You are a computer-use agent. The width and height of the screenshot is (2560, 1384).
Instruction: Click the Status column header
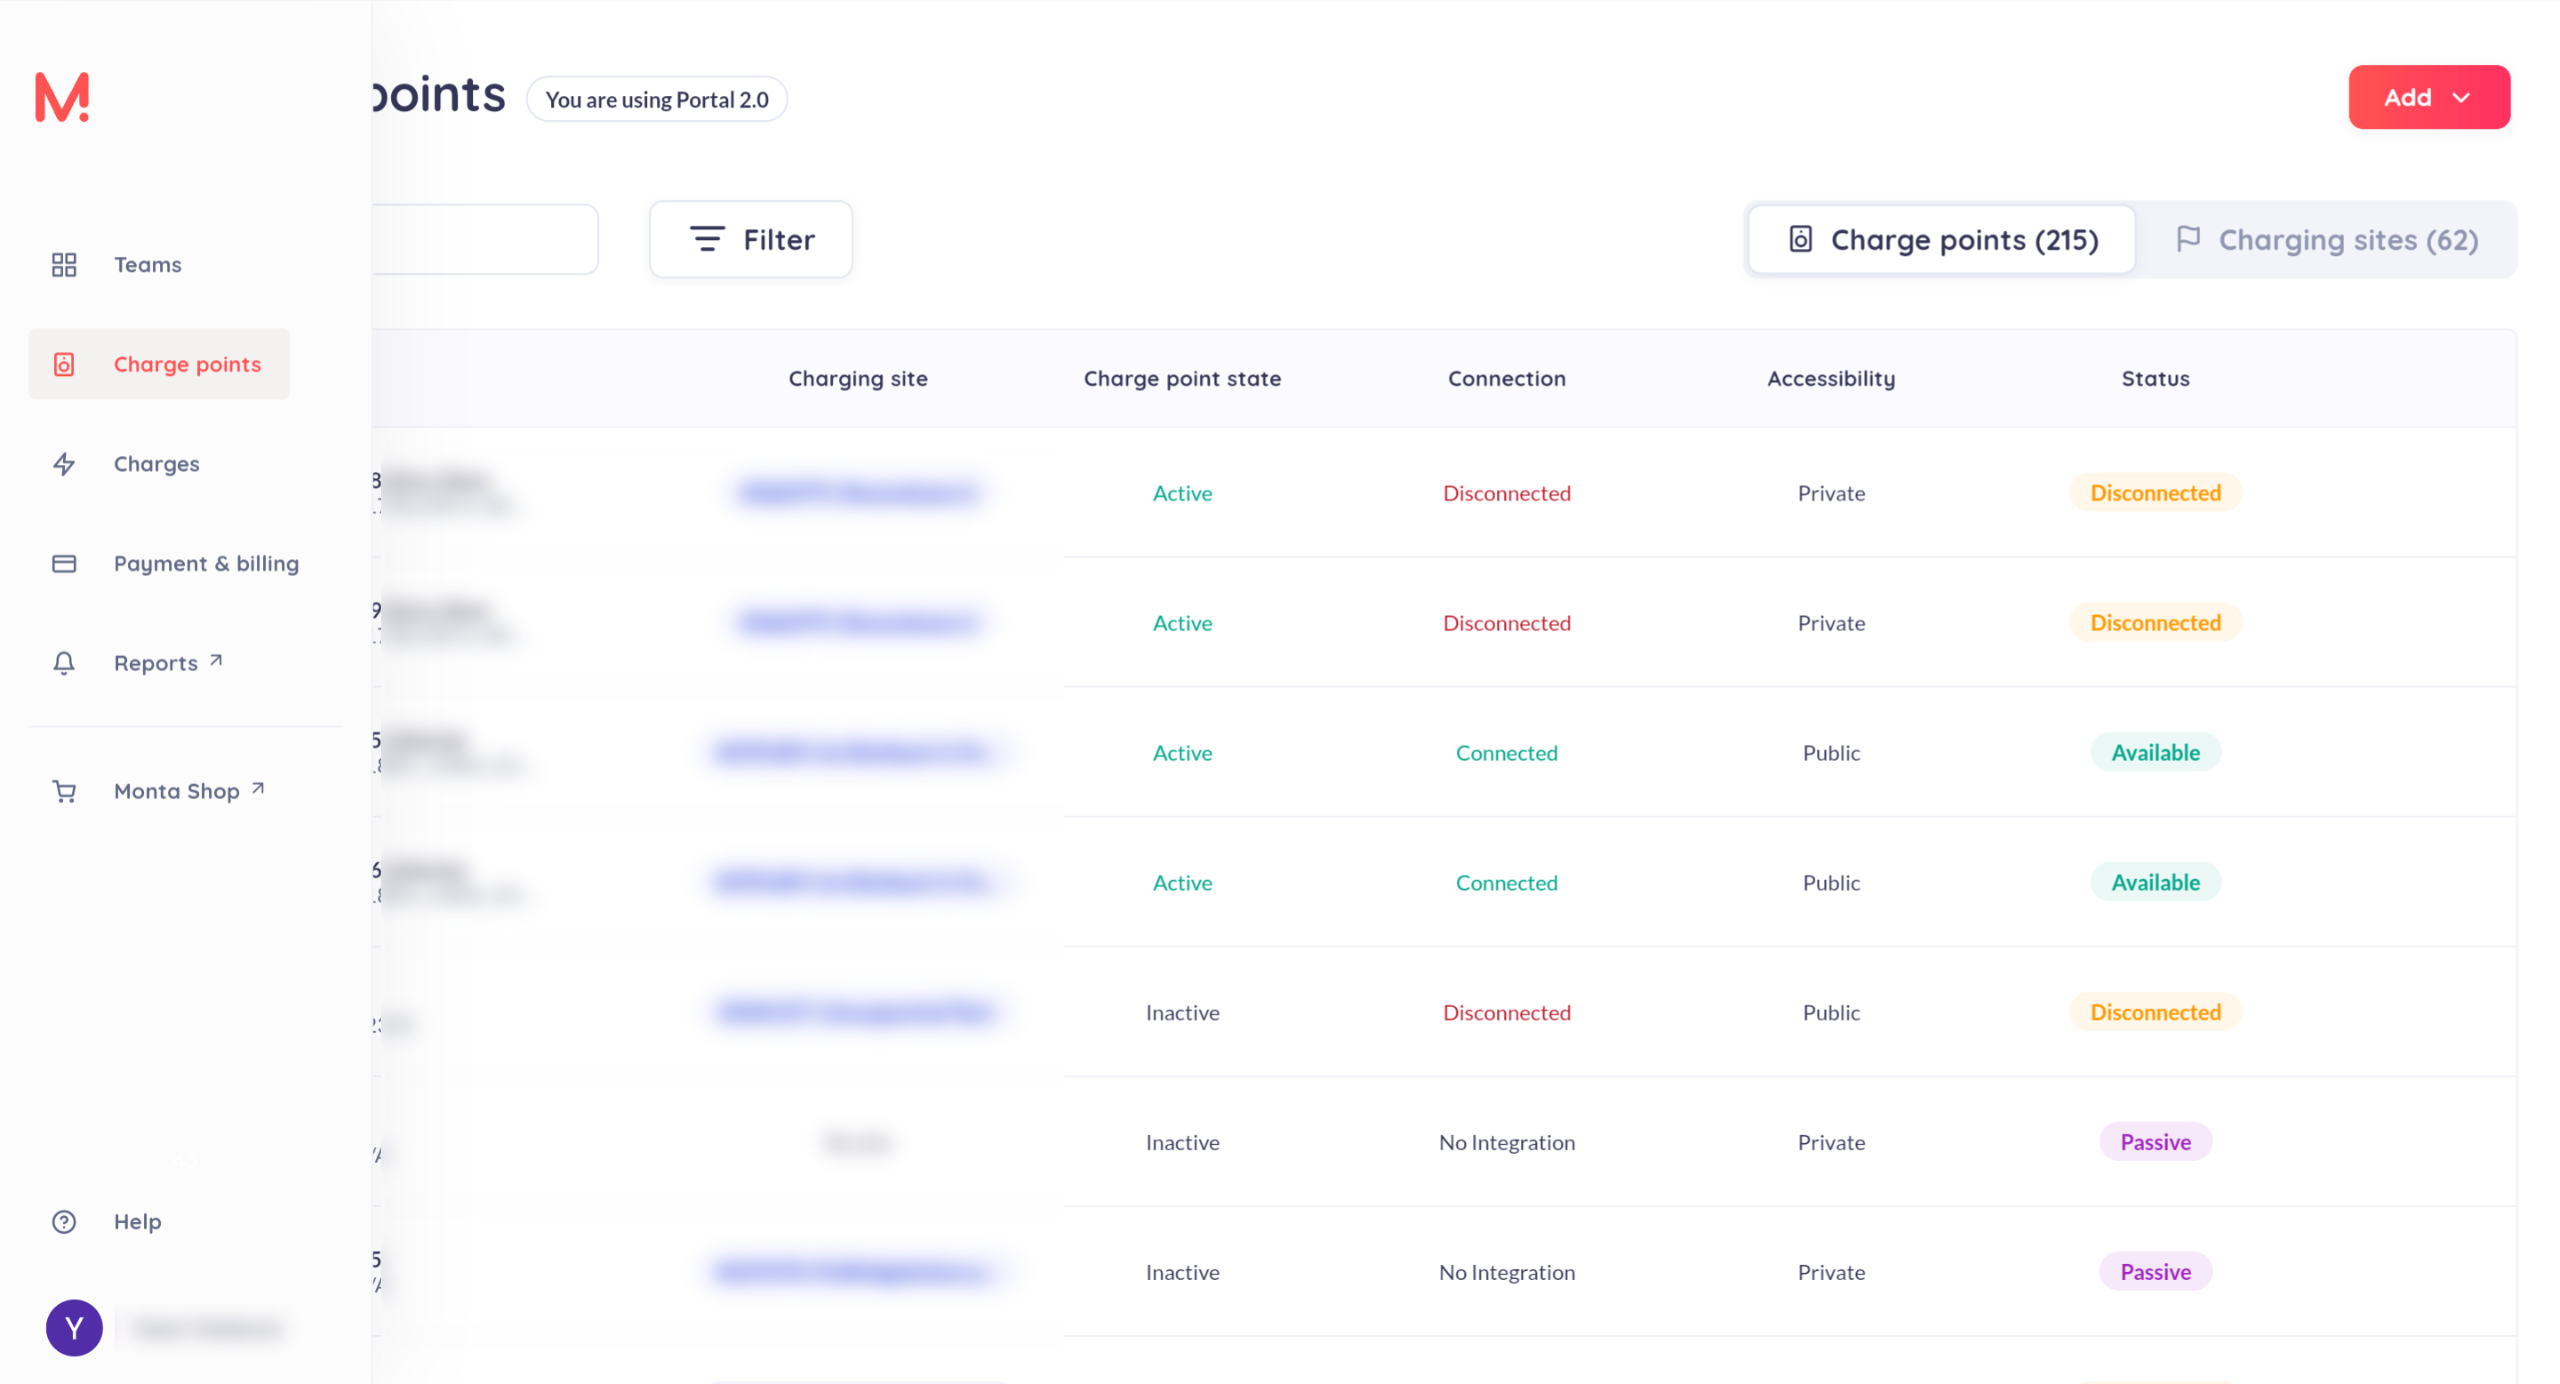(x=2155, y=379)
